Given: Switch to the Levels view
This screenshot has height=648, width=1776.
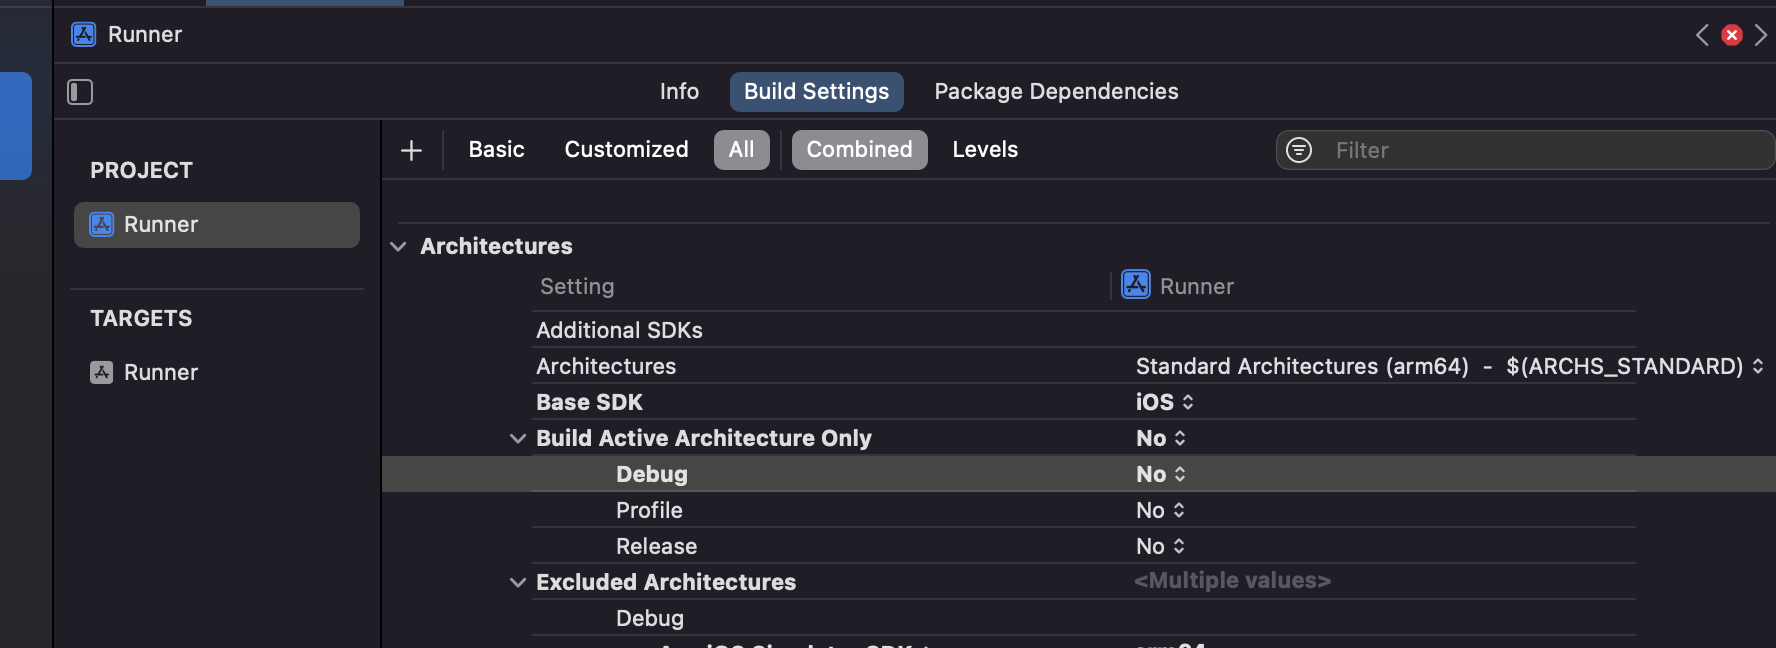Looking at the screenshot, I should pos(985,150).
